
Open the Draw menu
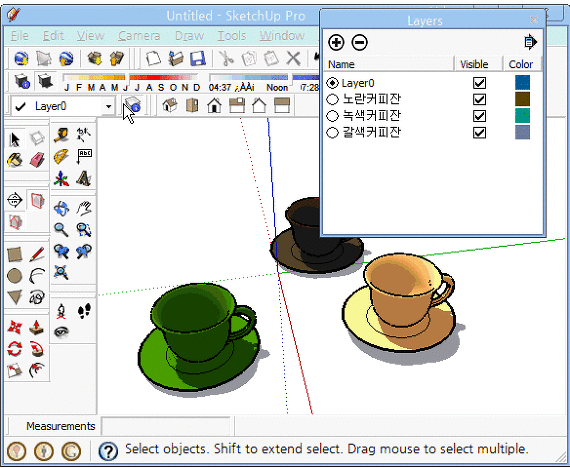tap(189, 36)
